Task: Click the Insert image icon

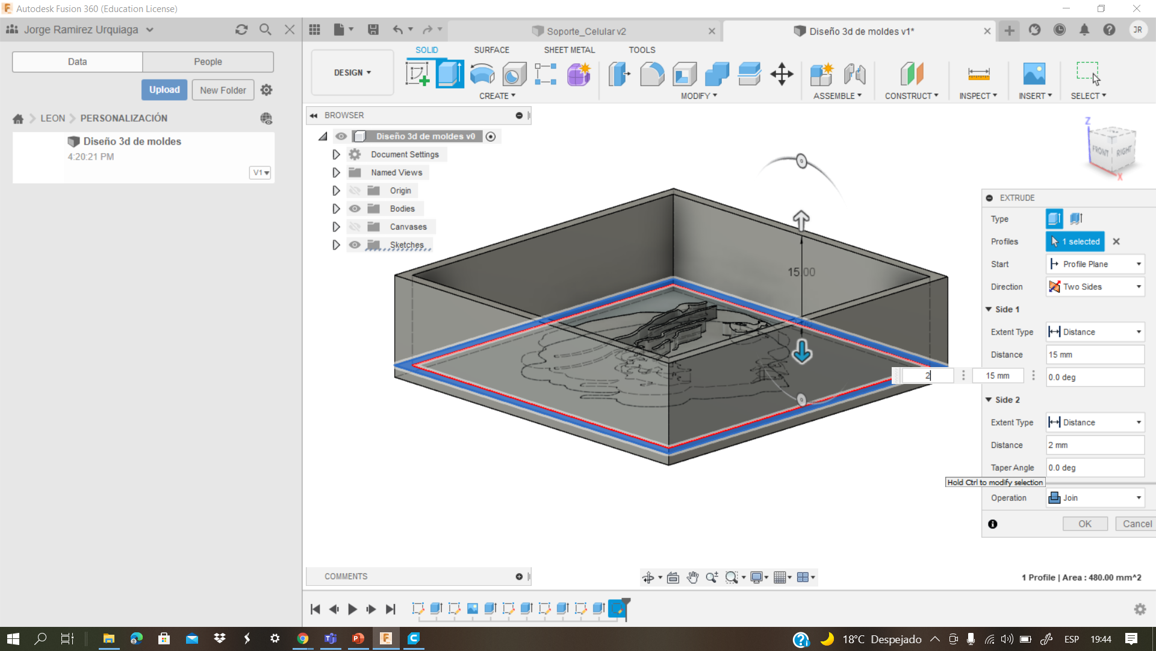Action: click(1034, 74)
